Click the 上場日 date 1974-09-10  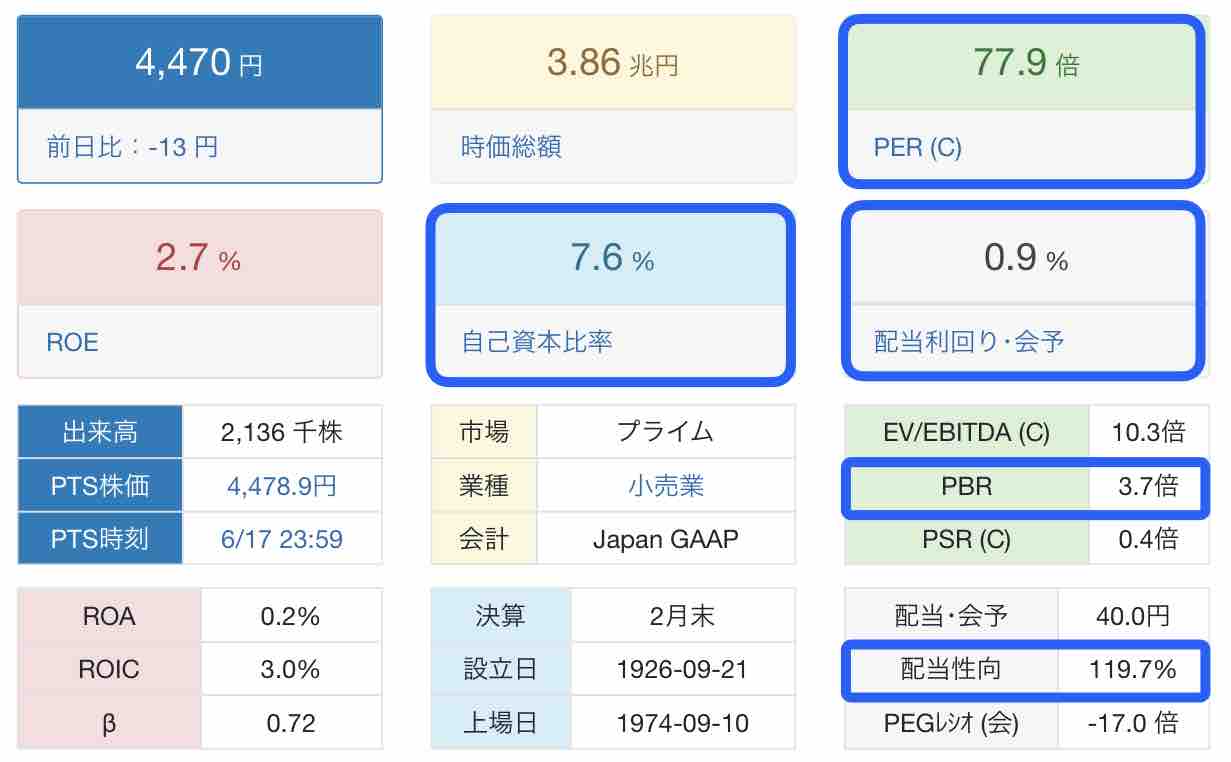point(683,722)
